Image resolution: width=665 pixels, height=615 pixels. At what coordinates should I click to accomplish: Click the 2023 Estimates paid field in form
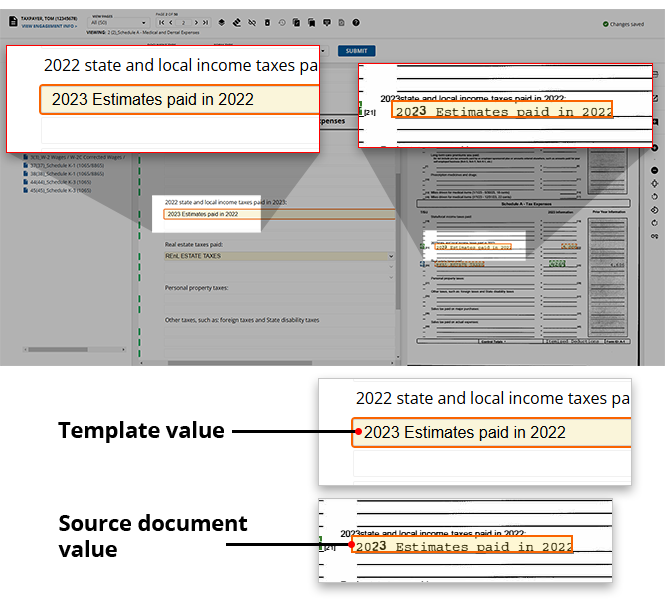pyautogui.click(x=279, y=214)
